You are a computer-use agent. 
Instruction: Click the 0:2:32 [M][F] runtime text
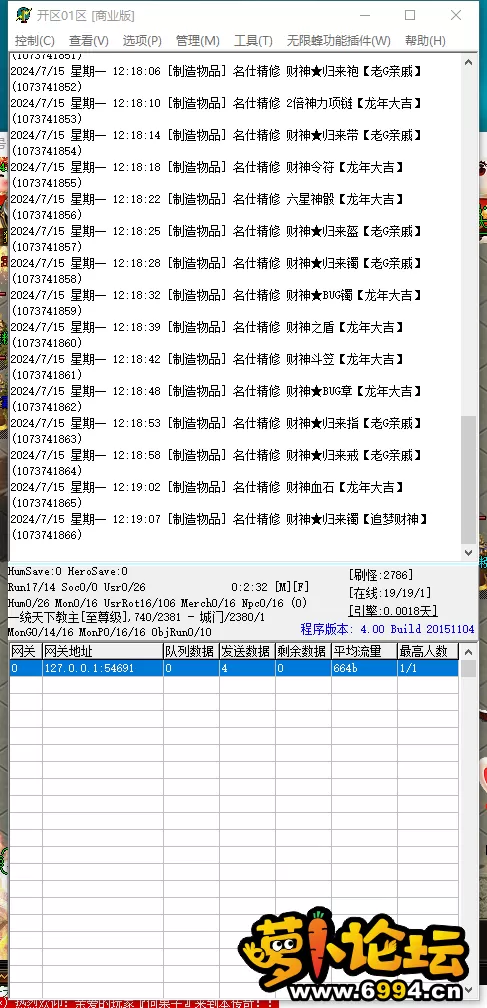point(270,587)
